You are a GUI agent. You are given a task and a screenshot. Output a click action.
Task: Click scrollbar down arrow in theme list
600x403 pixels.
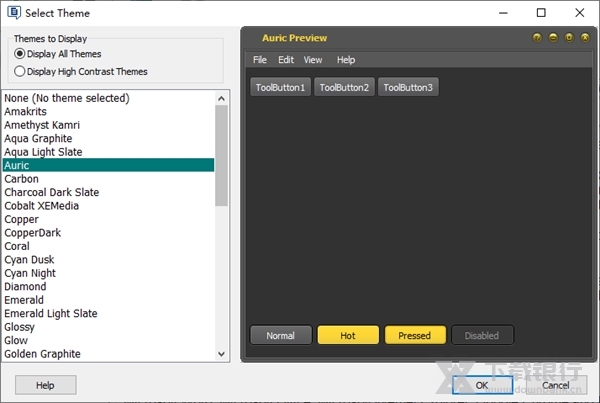point(222,353)
